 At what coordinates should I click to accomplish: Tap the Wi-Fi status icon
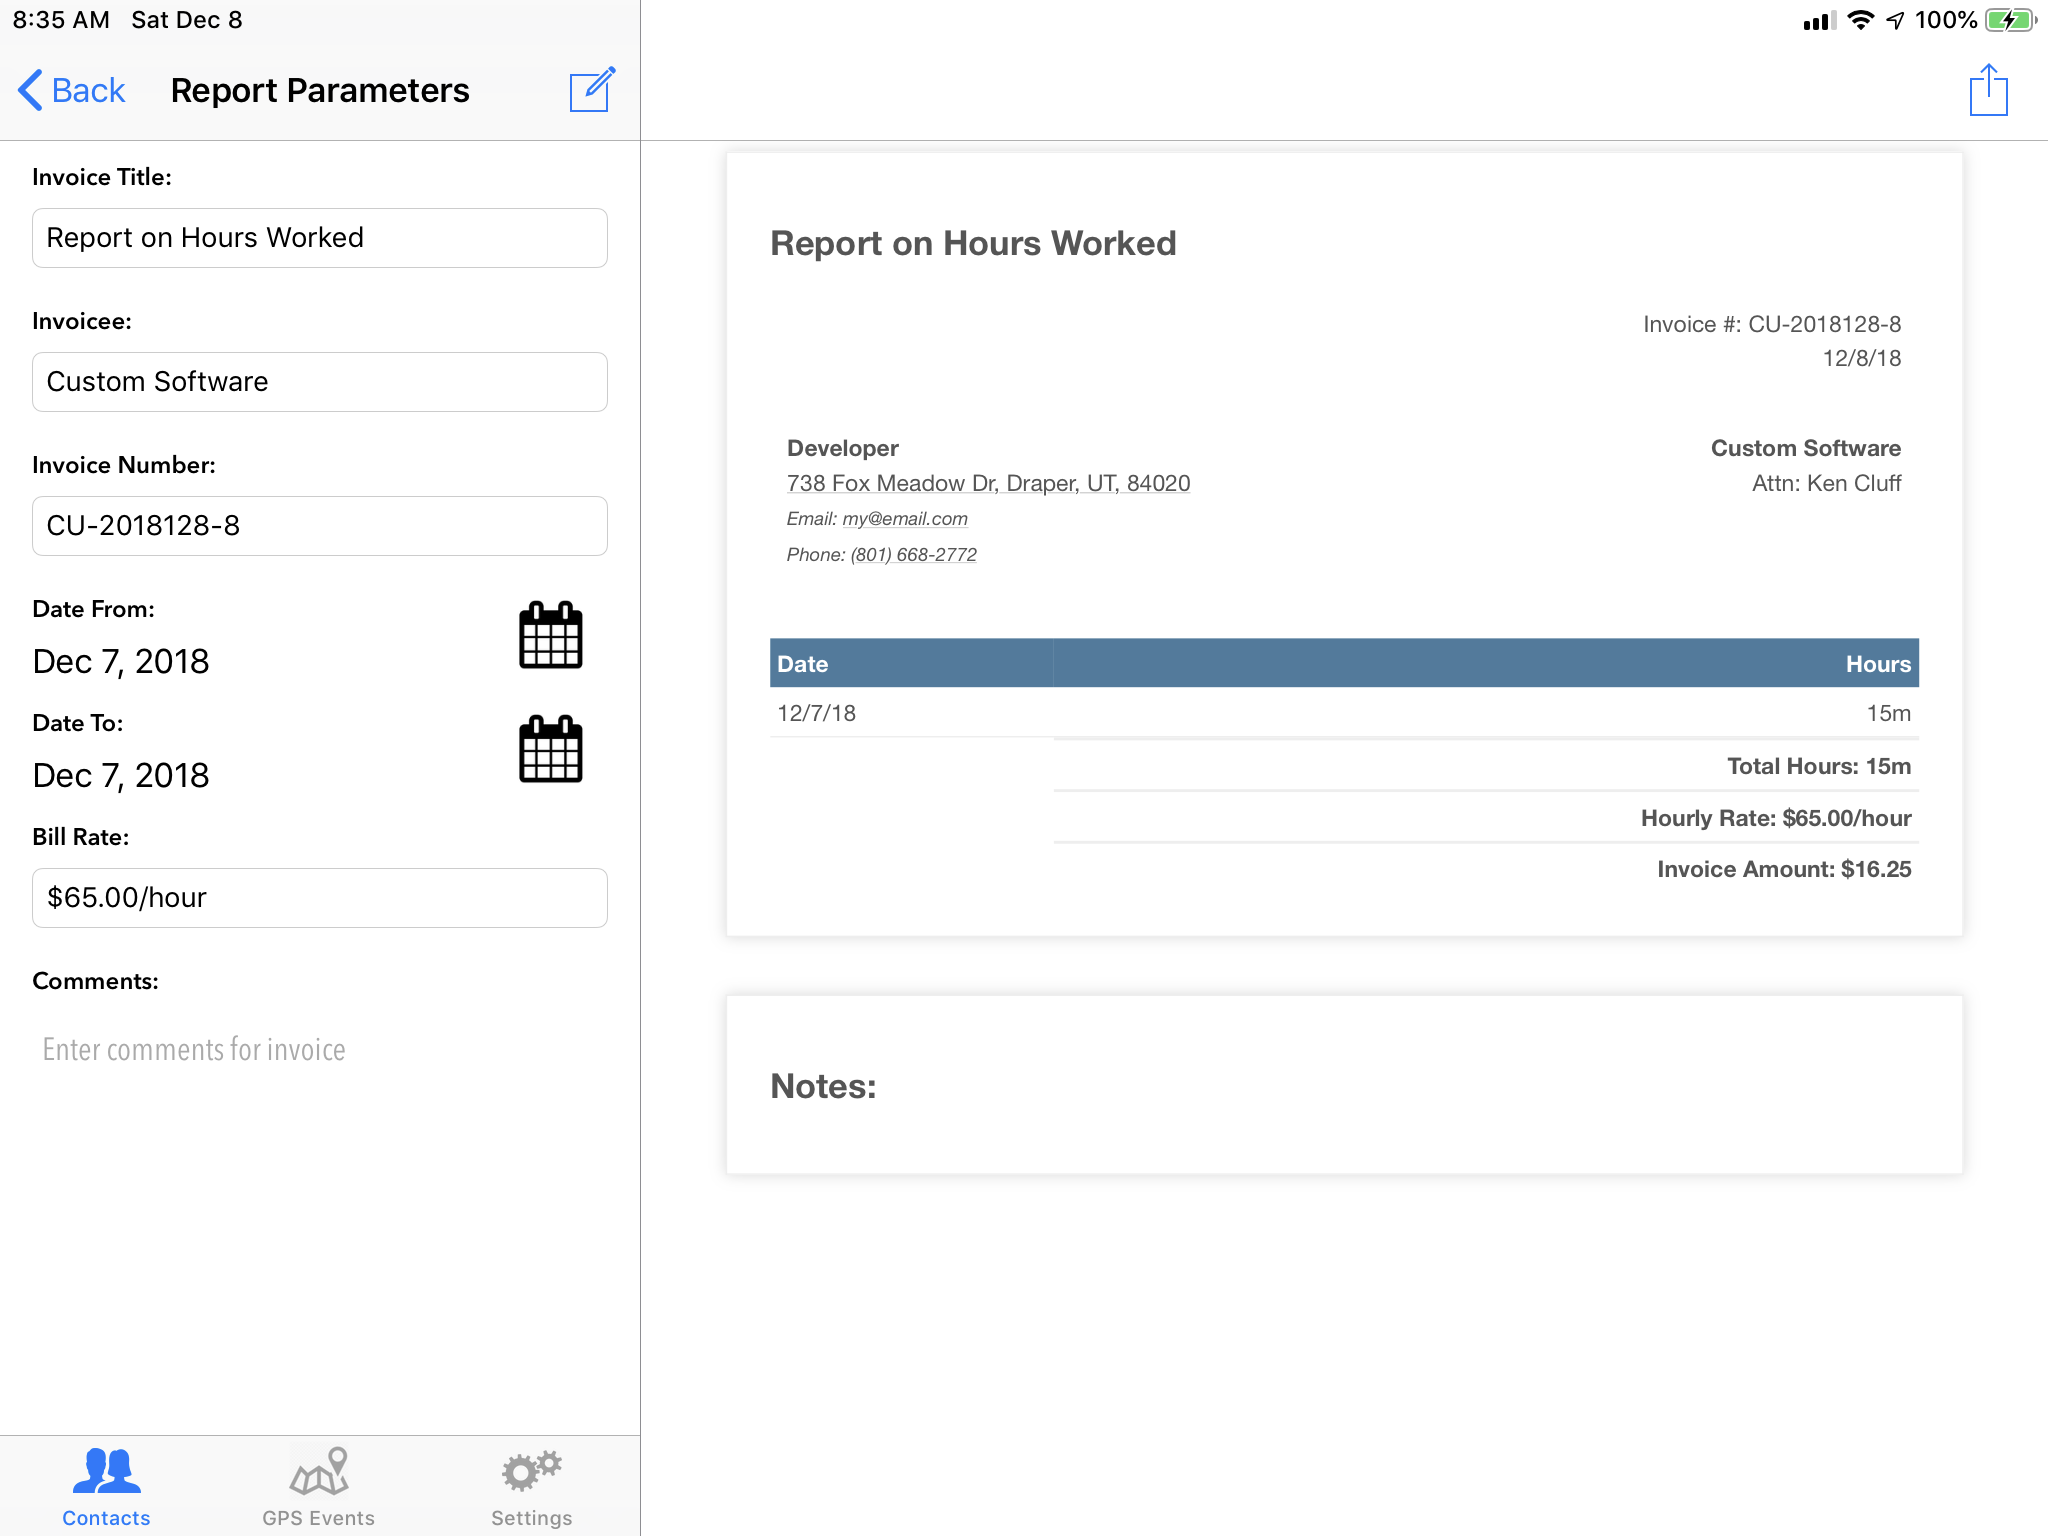coord(1860,20)
